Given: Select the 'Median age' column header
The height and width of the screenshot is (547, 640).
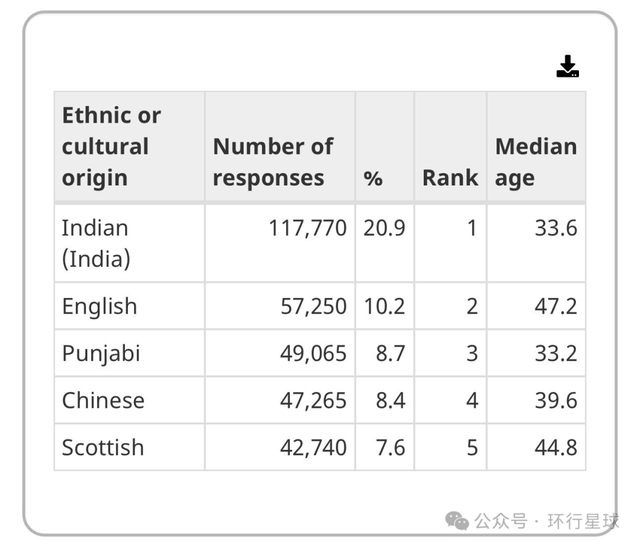Looking at the screenshot, I should pyautogui.click(x=535, y=162).
